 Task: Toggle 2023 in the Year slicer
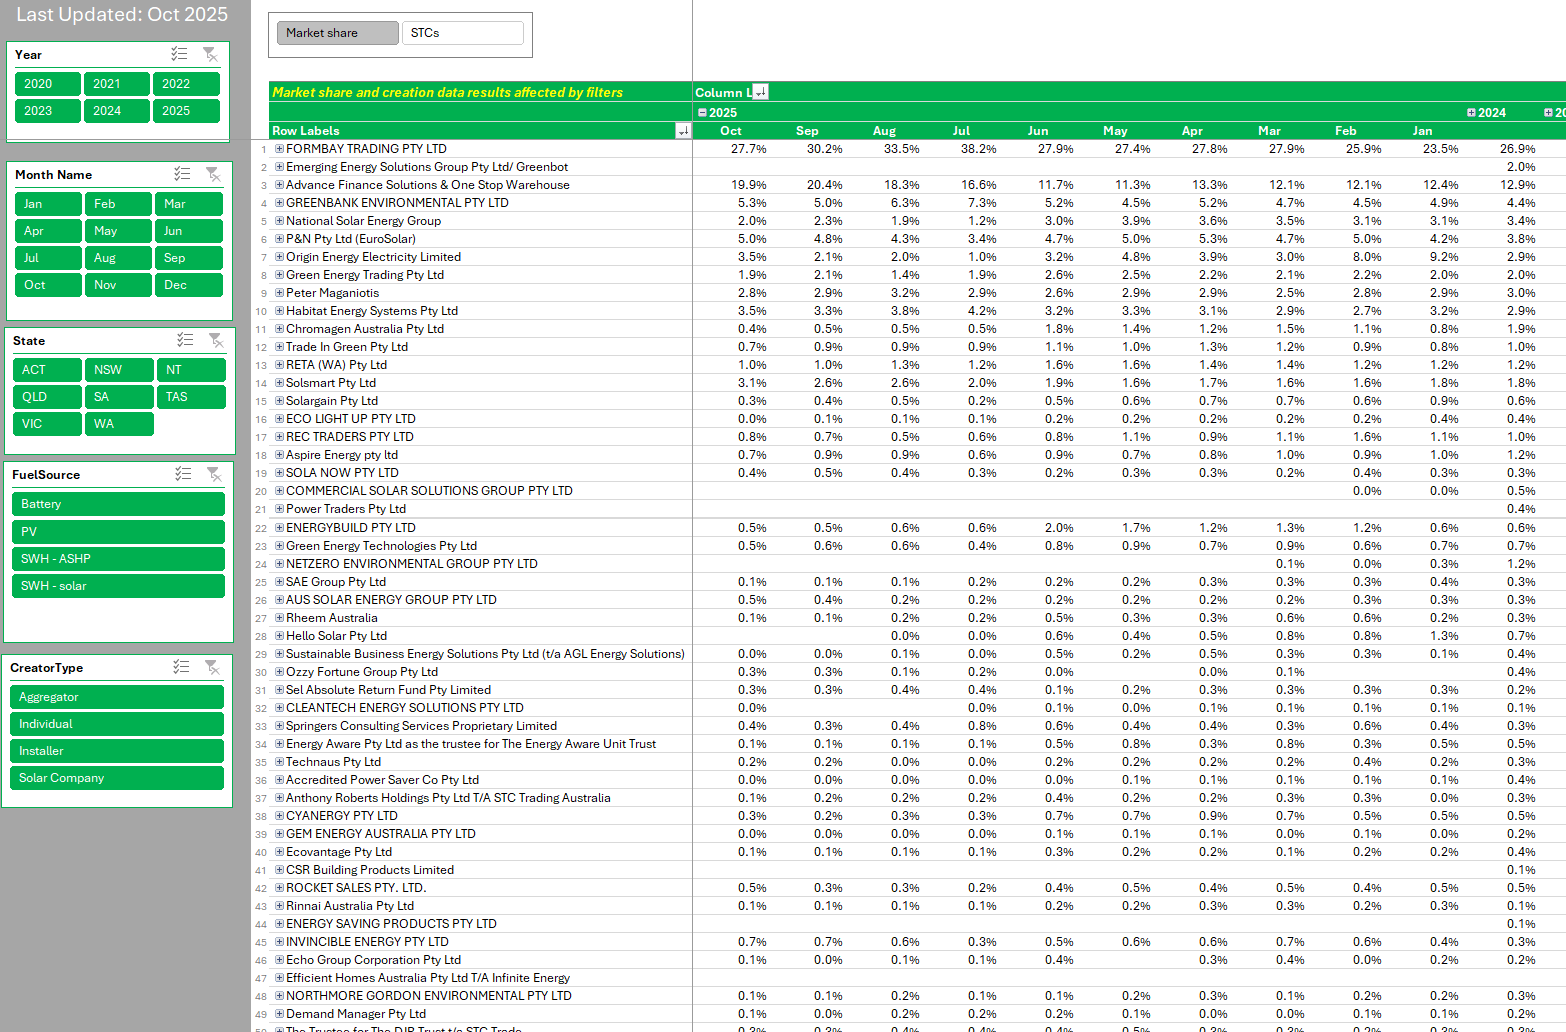click(x=48, y=111)
